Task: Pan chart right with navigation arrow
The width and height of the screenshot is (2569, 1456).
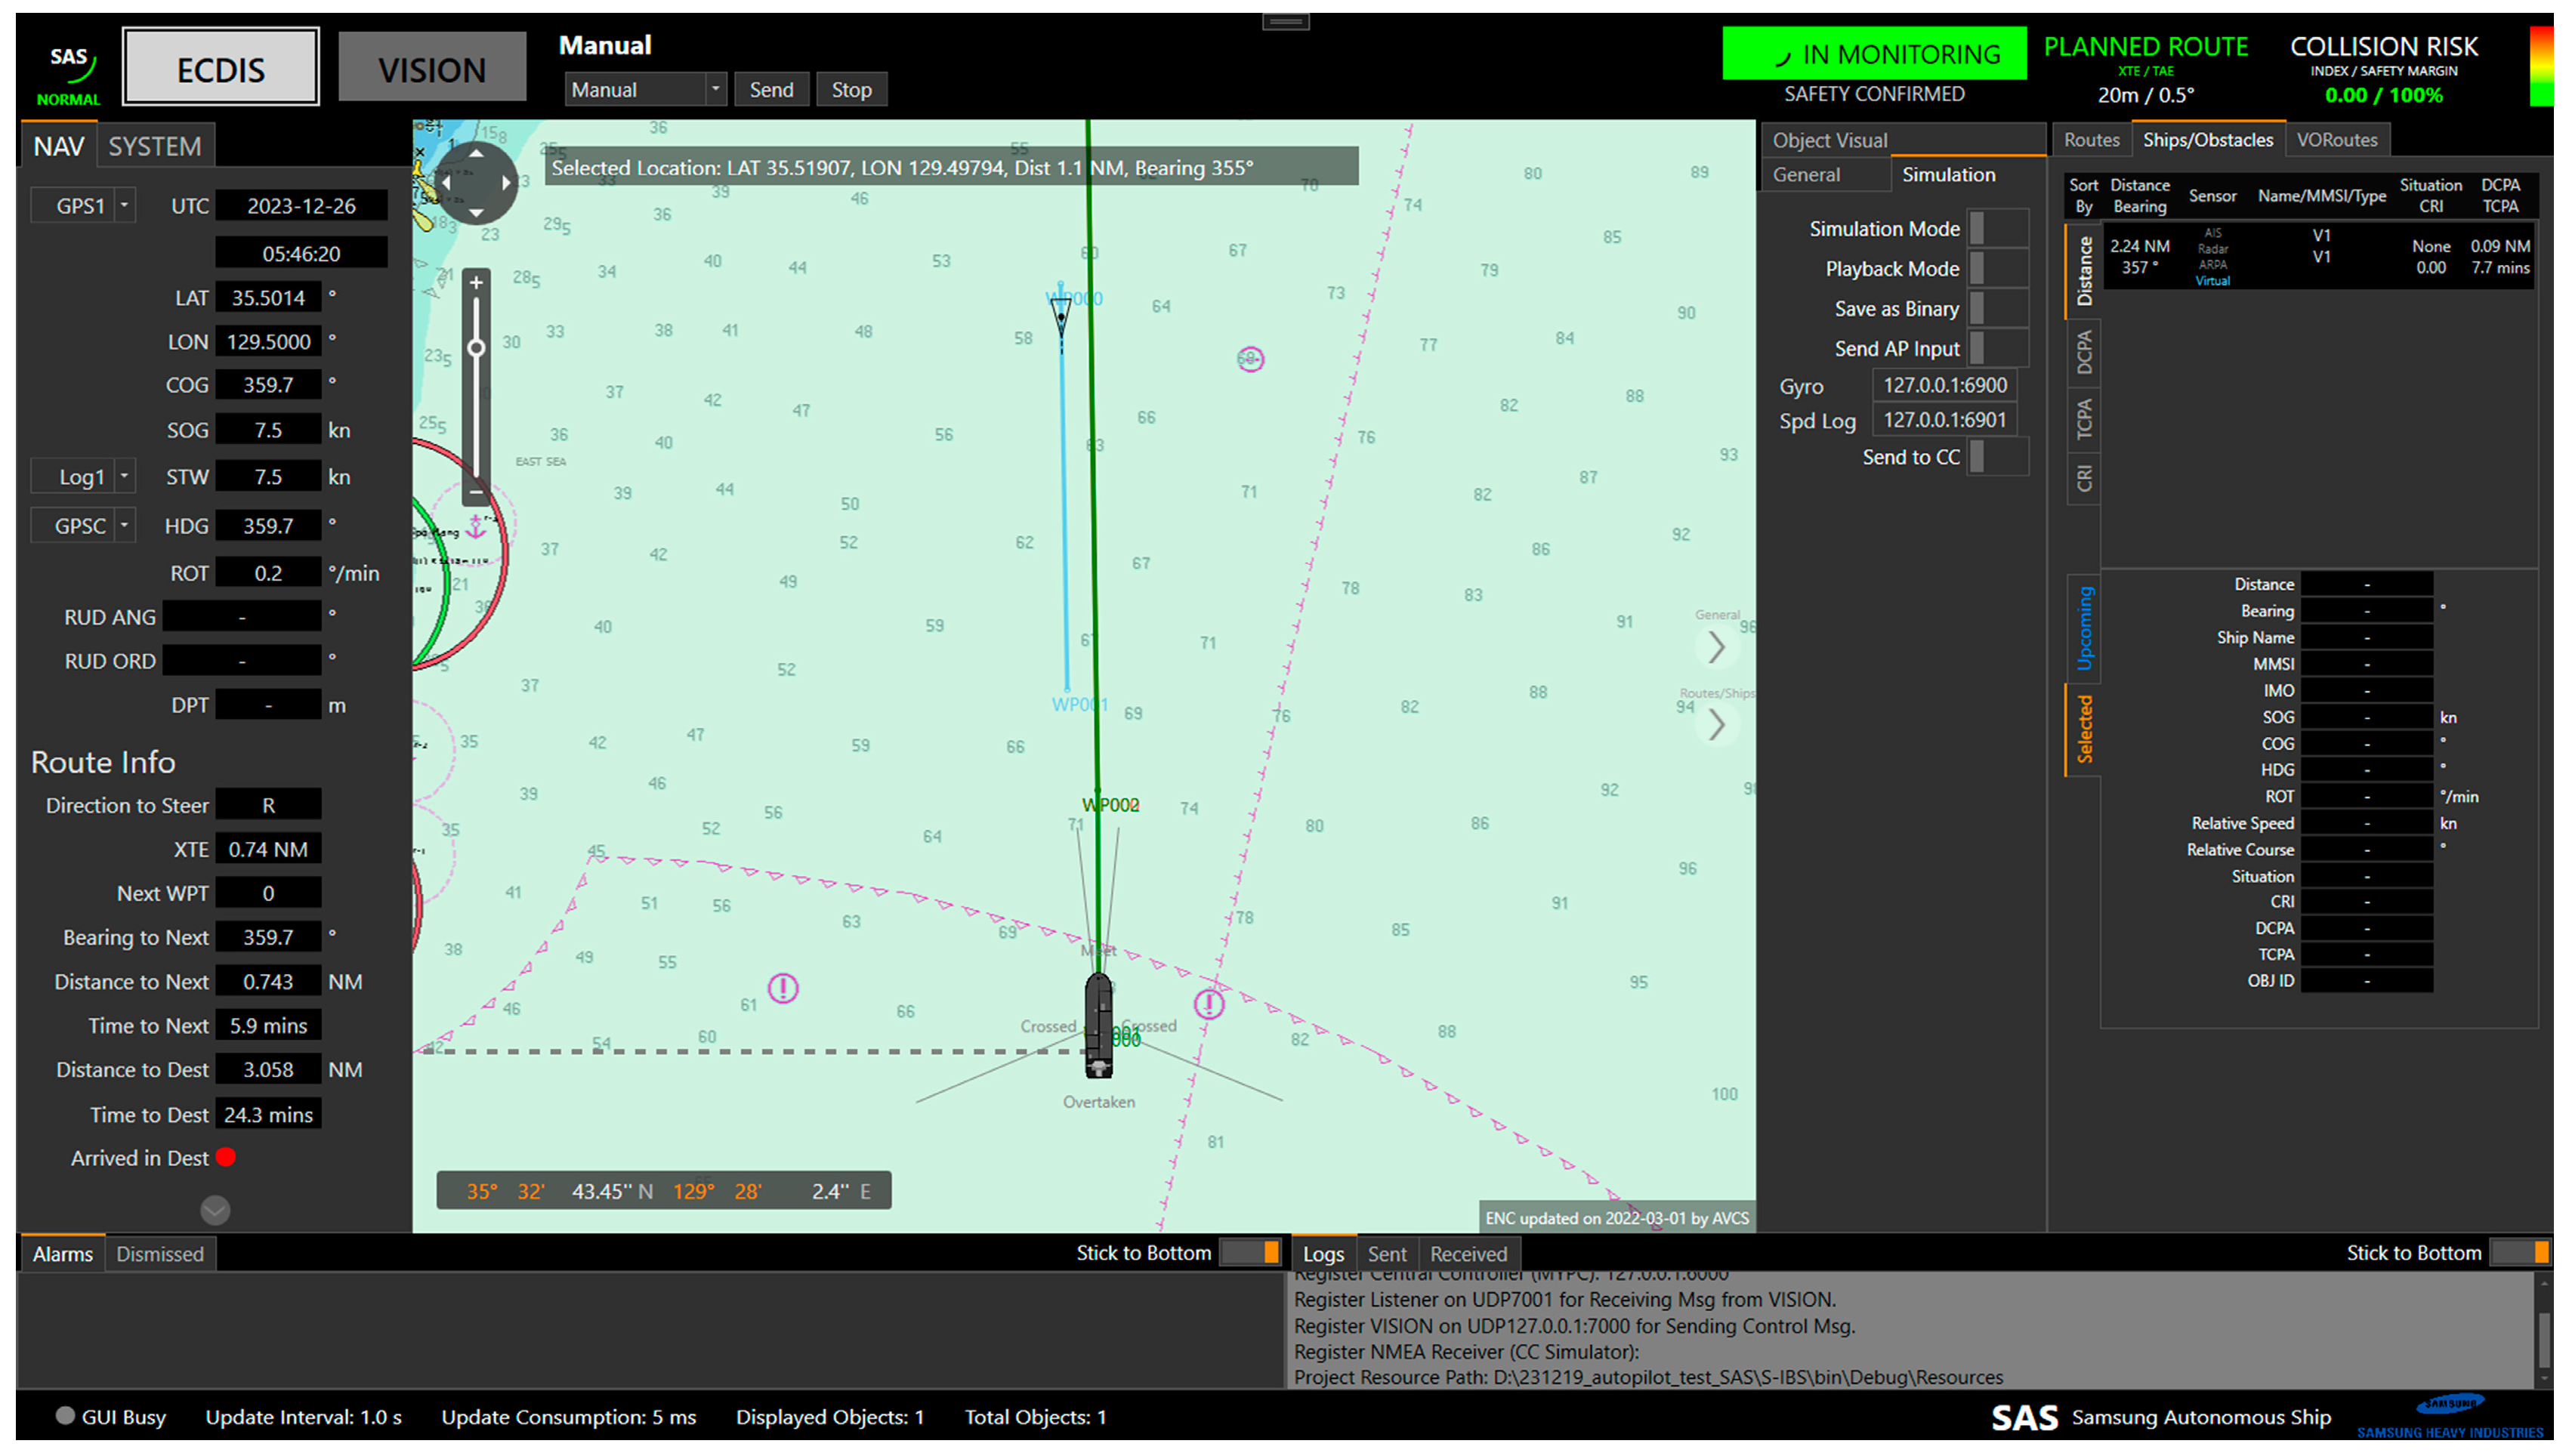Action: [506, 183]
